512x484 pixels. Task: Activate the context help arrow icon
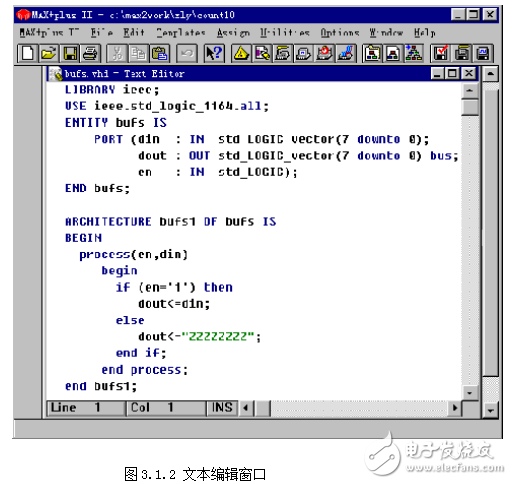point(214,53)
